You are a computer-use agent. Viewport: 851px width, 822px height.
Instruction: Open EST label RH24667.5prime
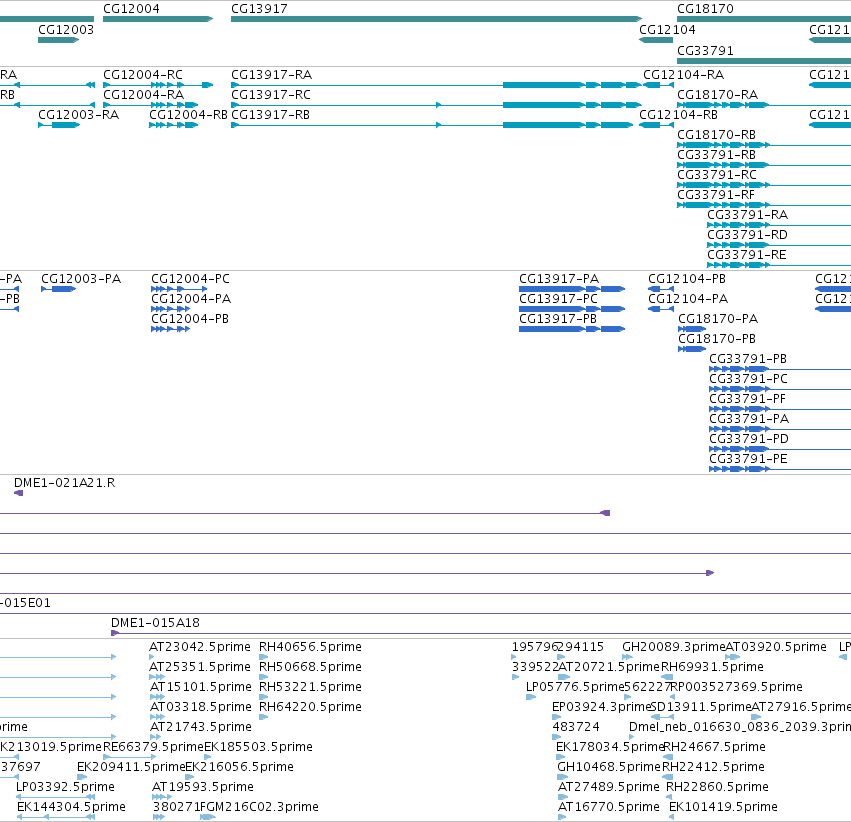pos(715,748)
